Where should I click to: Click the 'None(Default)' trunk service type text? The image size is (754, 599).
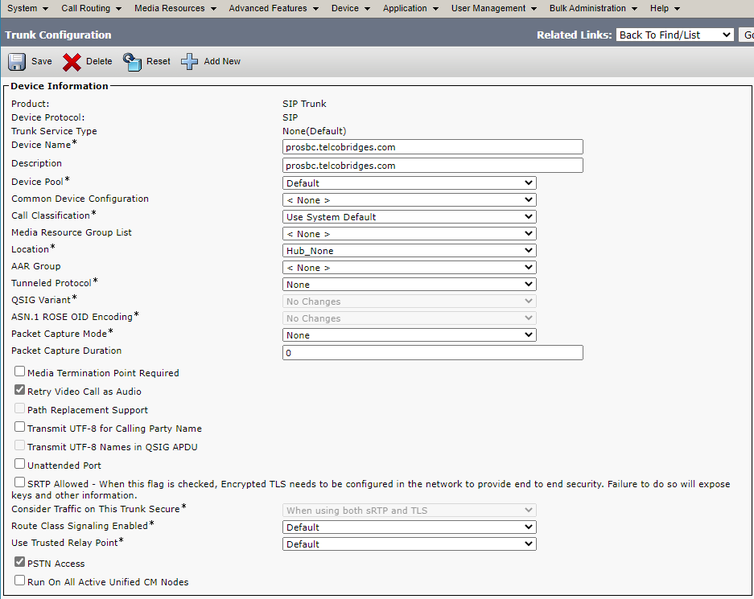click(x=314, y=131)
